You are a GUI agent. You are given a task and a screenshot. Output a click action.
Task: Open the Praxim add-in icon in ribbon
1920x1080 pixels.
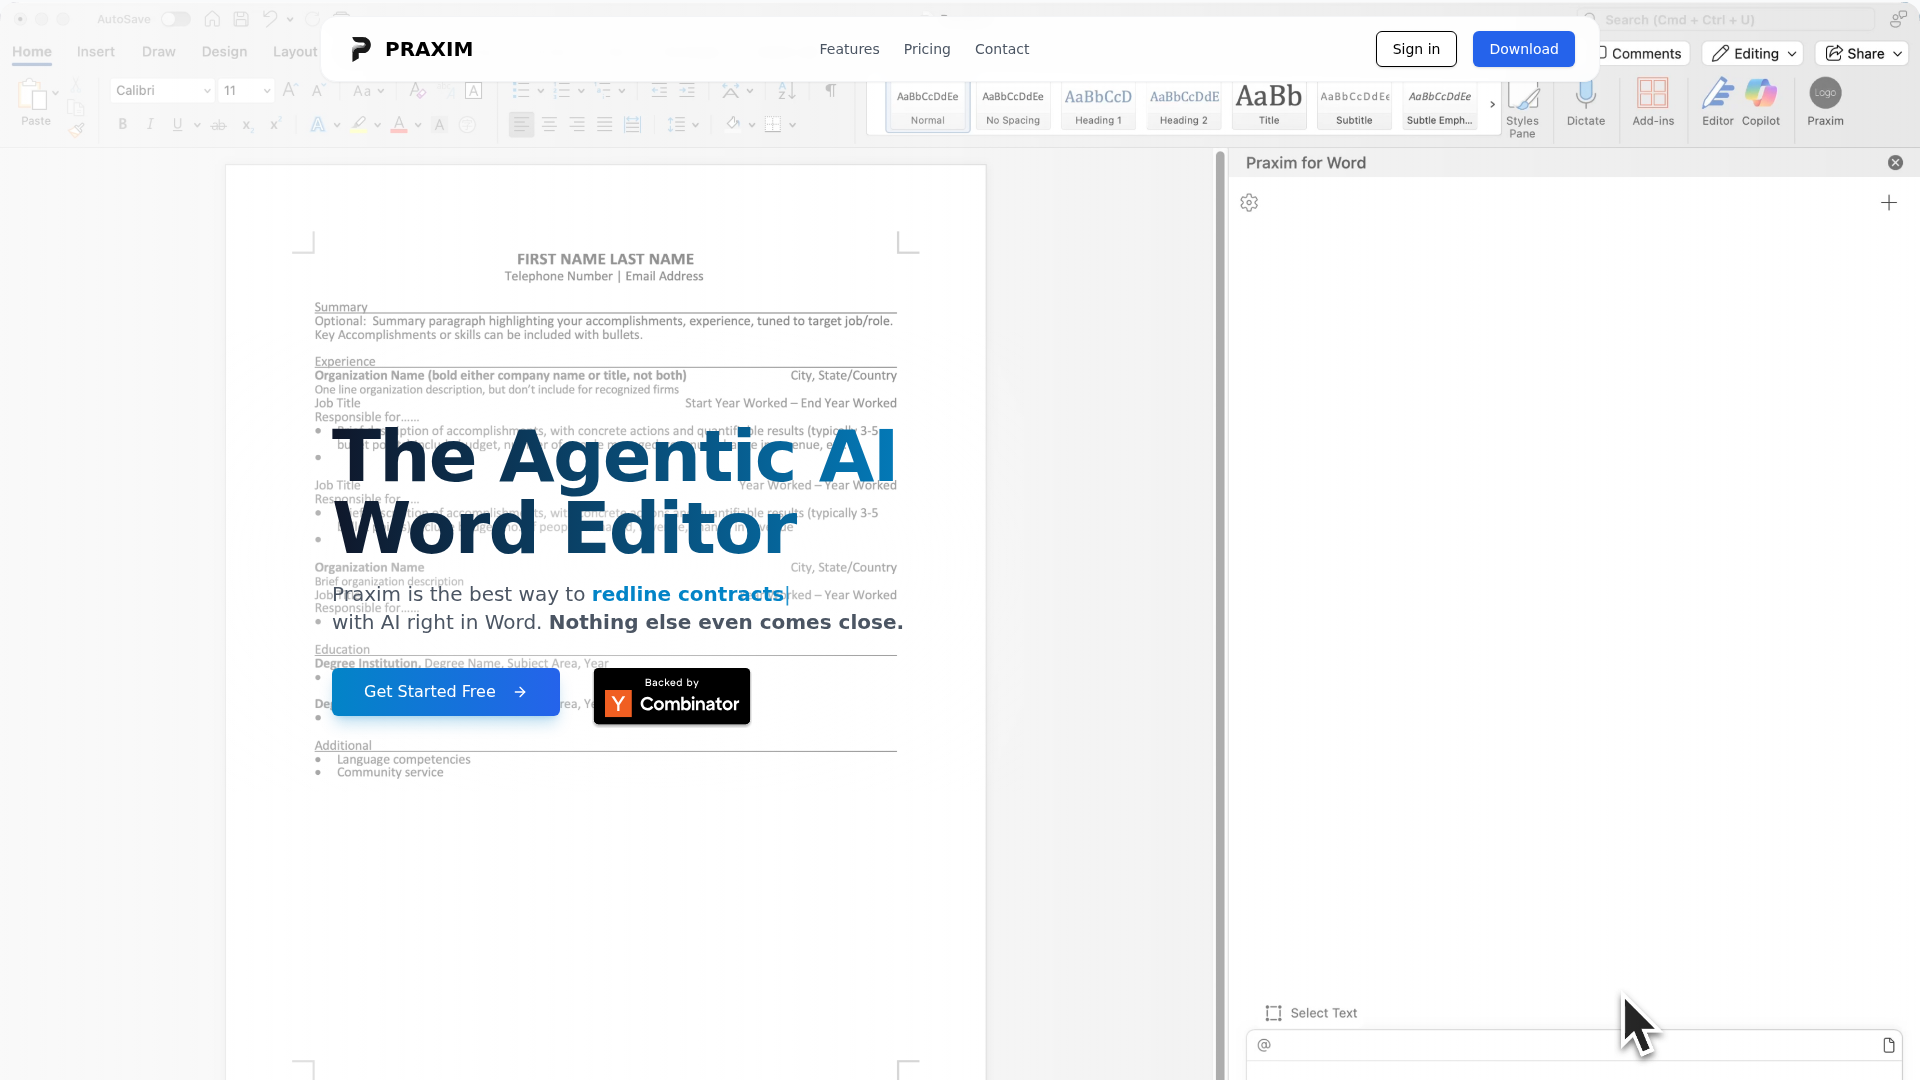1825,102
